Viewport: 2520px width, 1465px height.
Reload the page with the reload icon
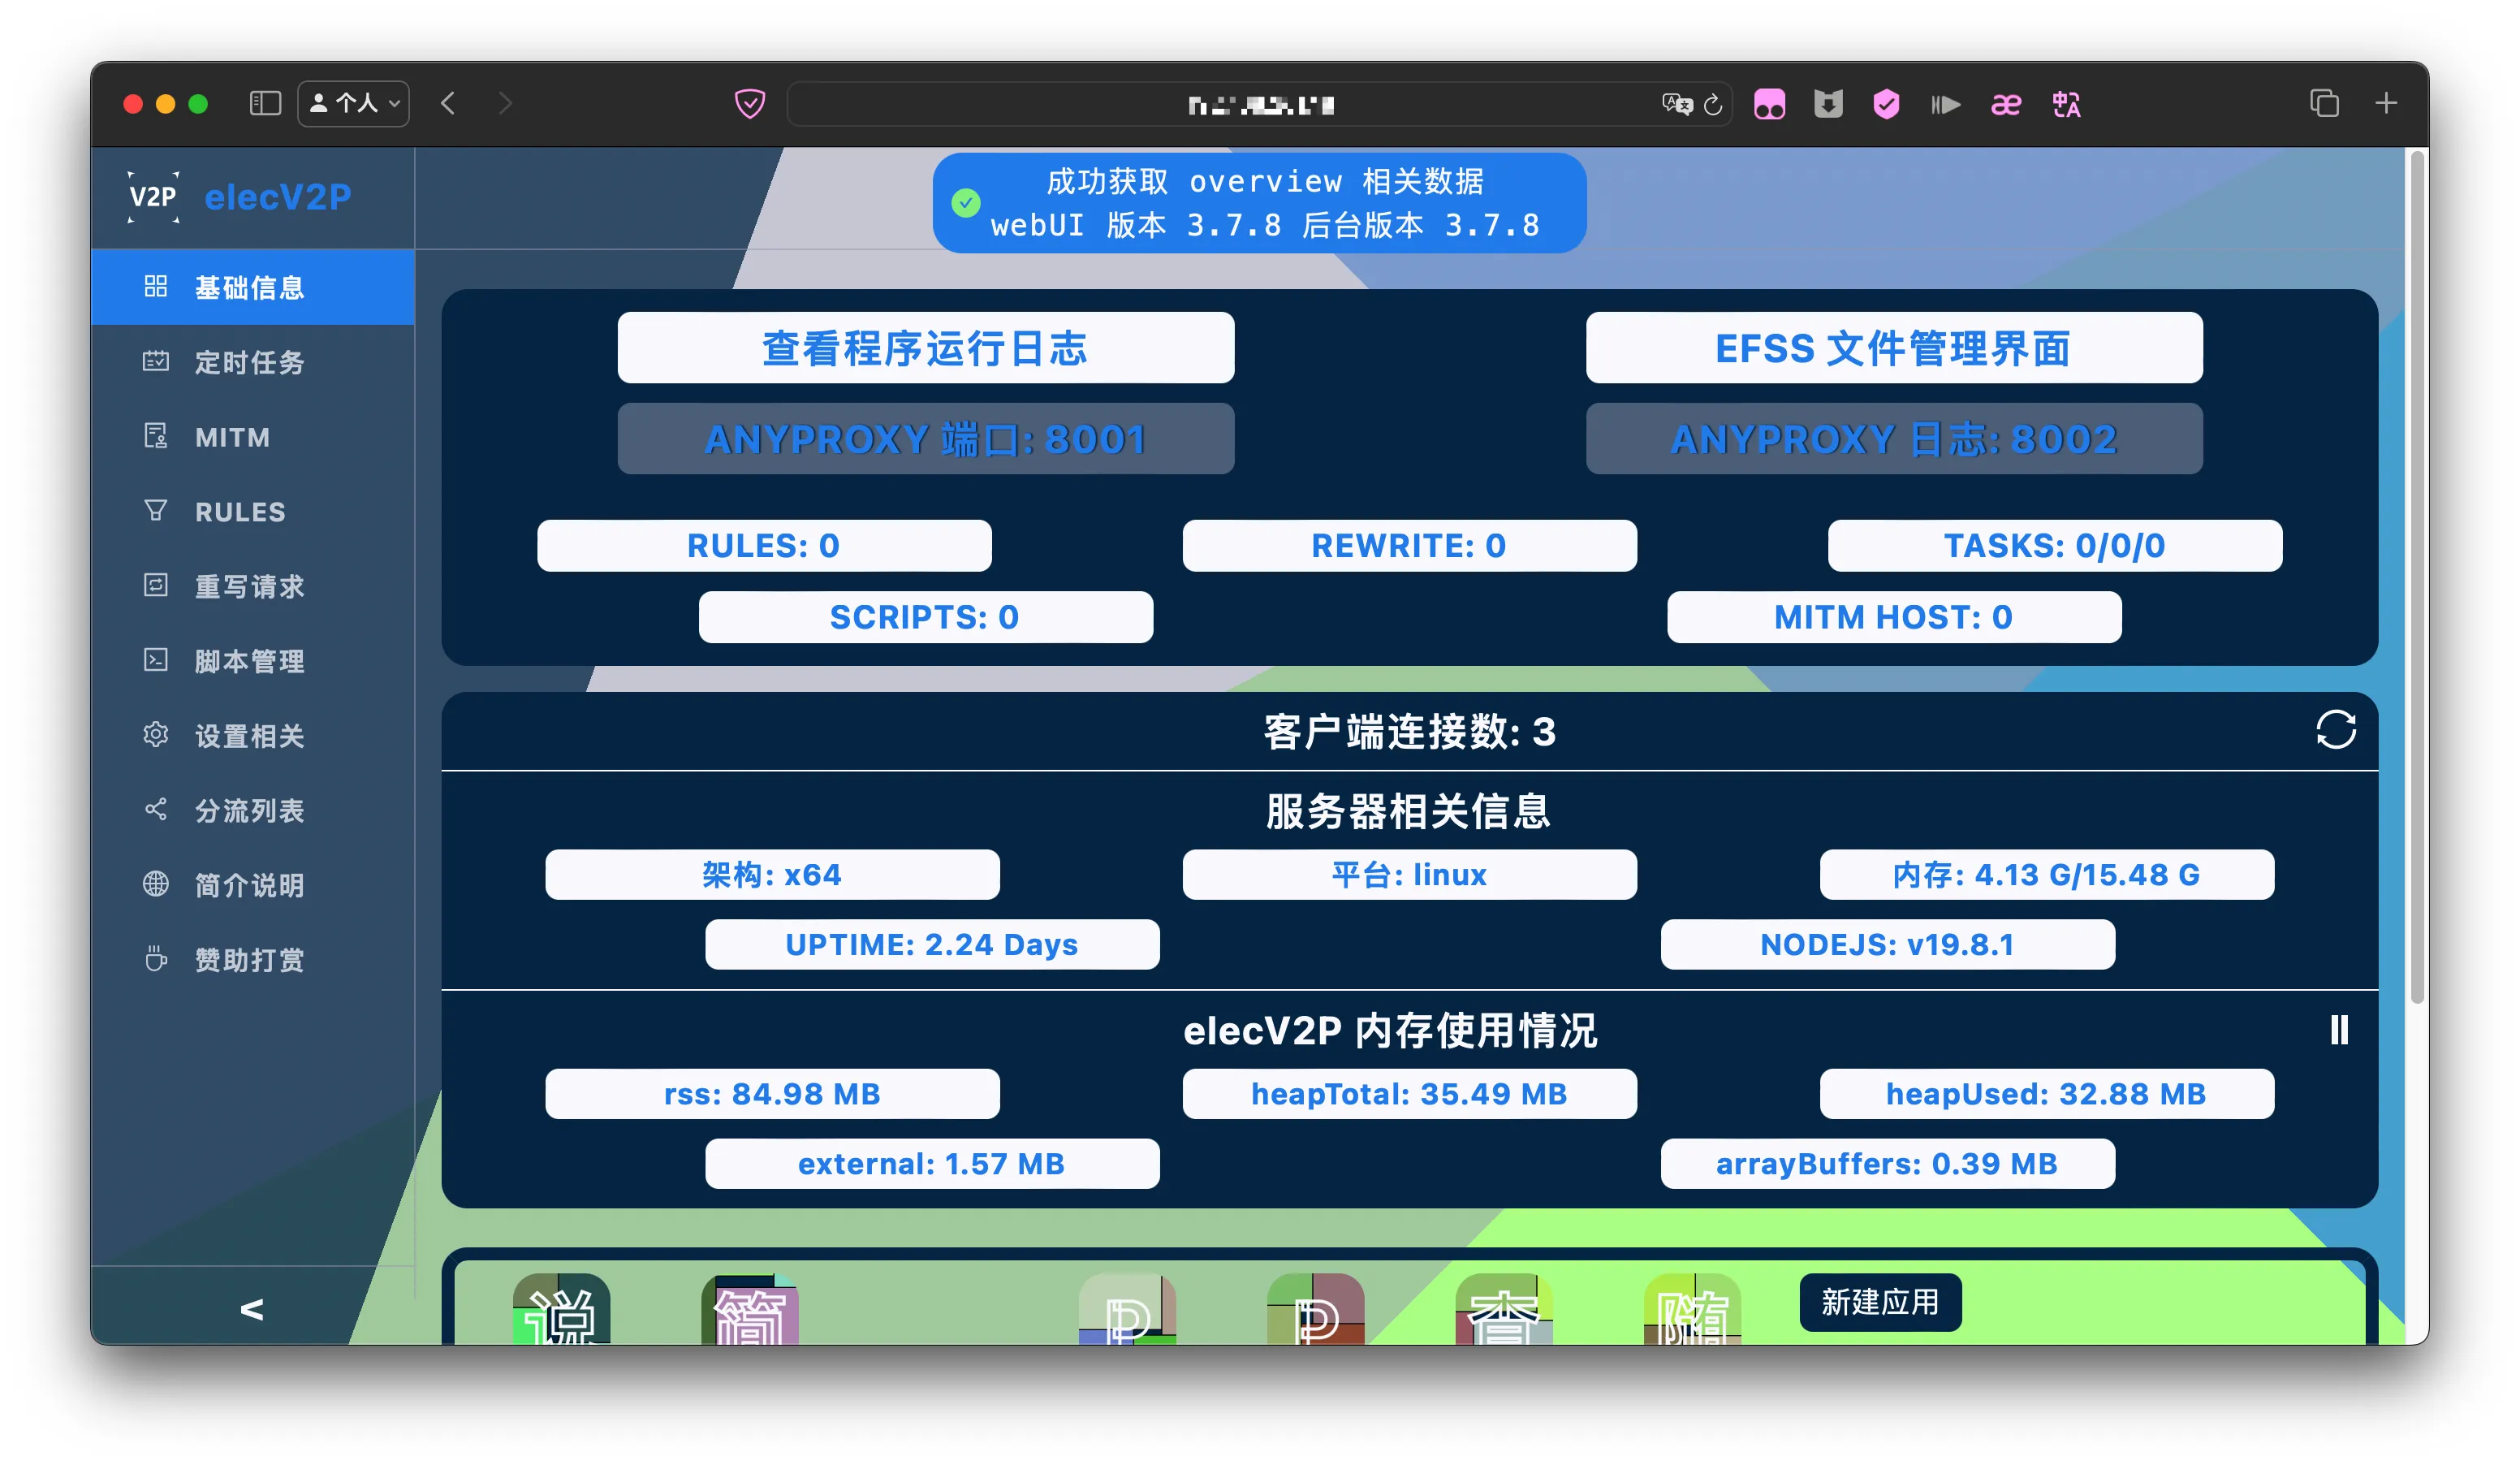click(1713, 105)
